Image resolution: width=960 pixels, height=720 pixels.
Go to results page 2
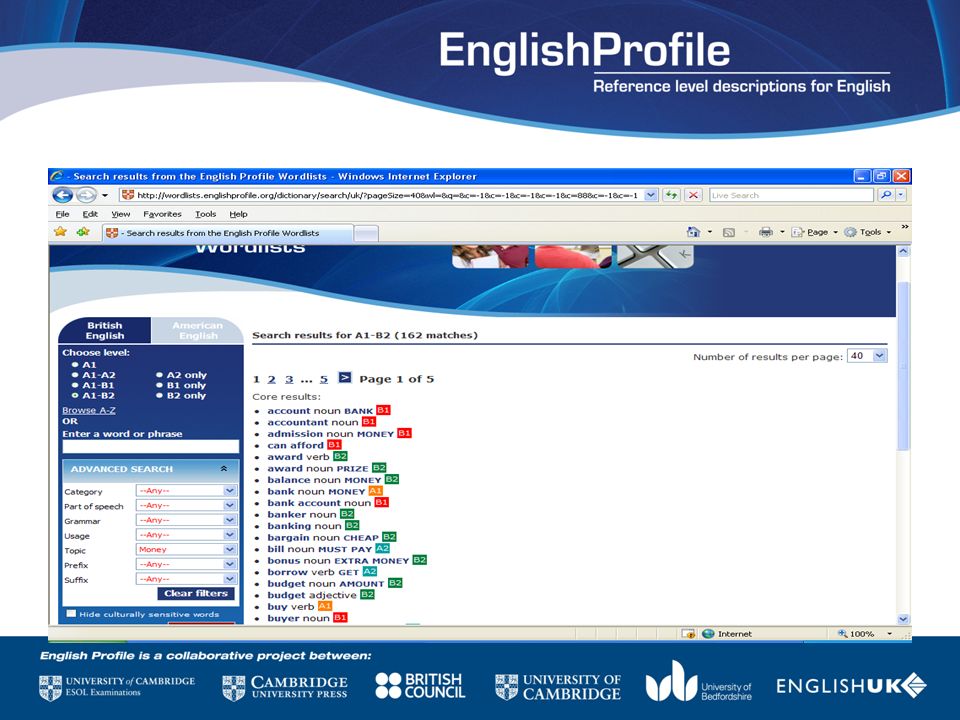click(272, 379)
